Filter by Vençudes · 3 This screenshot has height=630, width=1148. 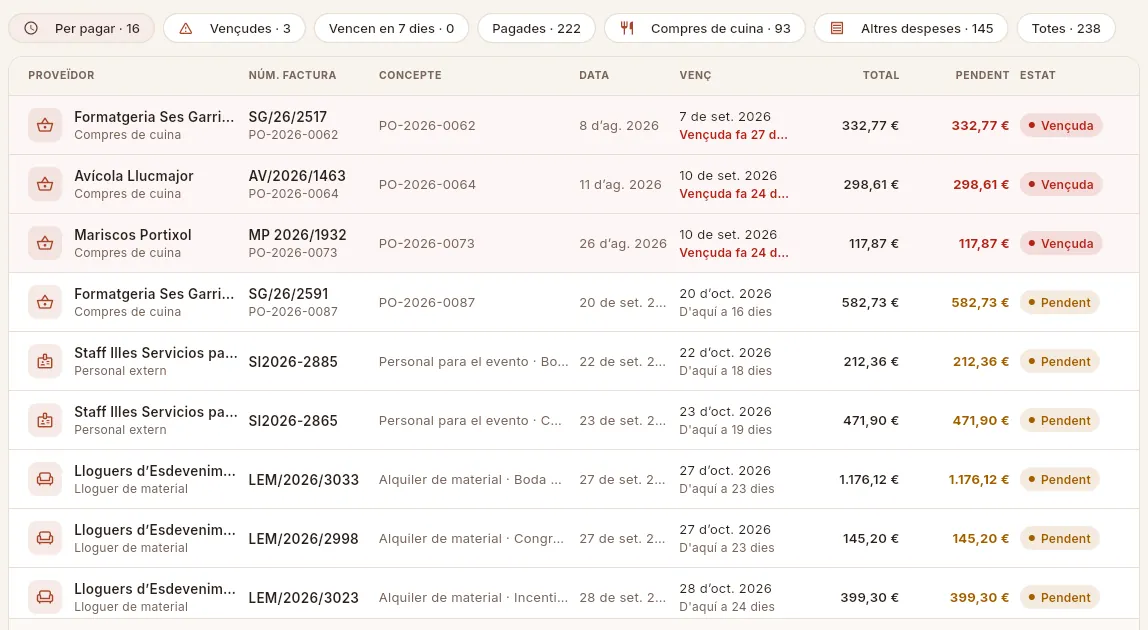(235, 29)
